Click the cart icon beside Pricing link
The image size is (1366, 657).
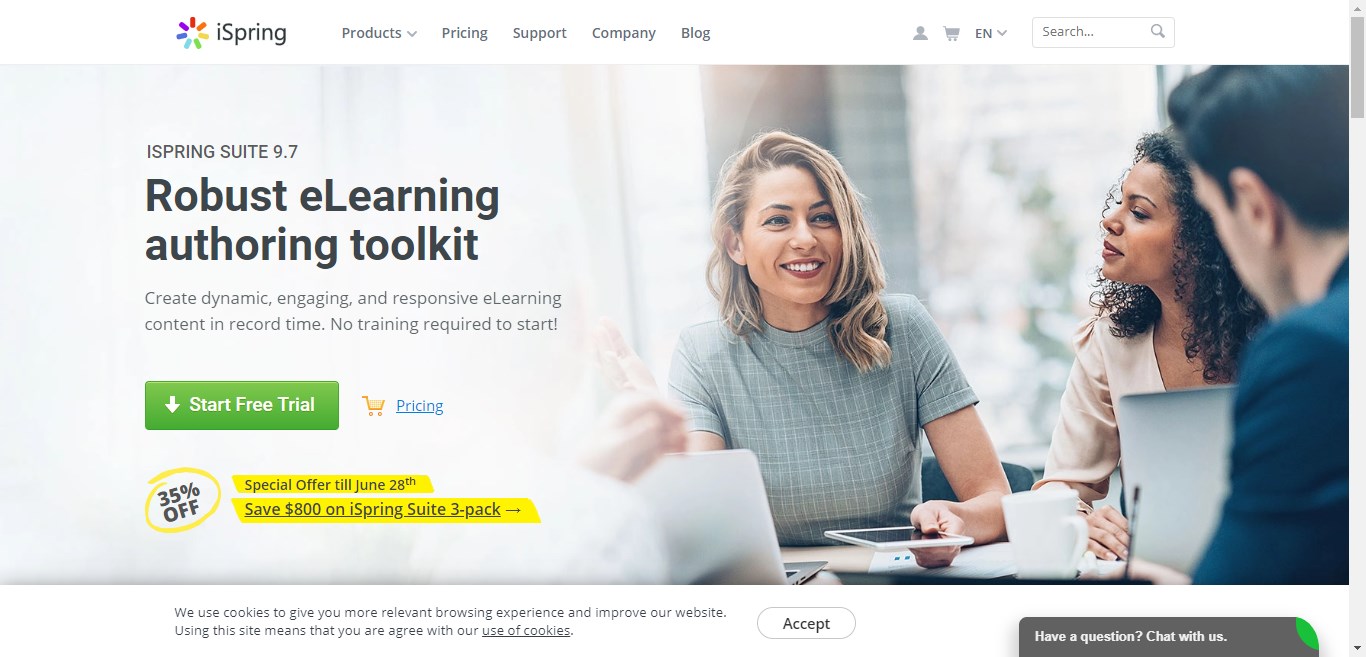click(x=374, y=405)
